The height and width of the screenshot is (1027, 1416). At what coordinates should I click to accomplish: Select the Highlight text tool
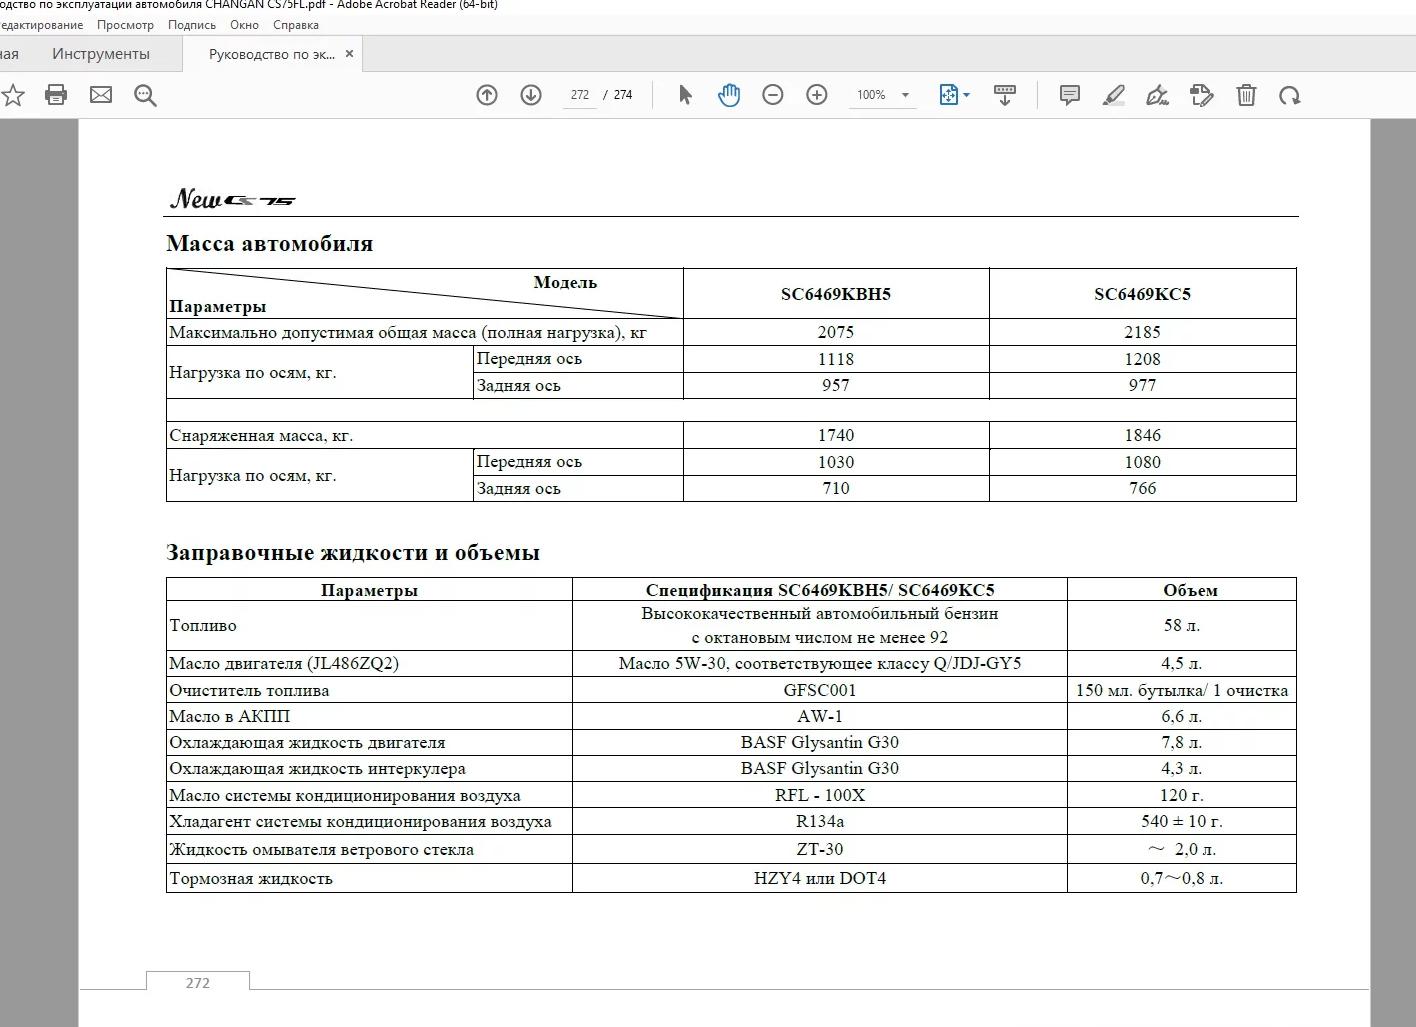coord(1114,95)
